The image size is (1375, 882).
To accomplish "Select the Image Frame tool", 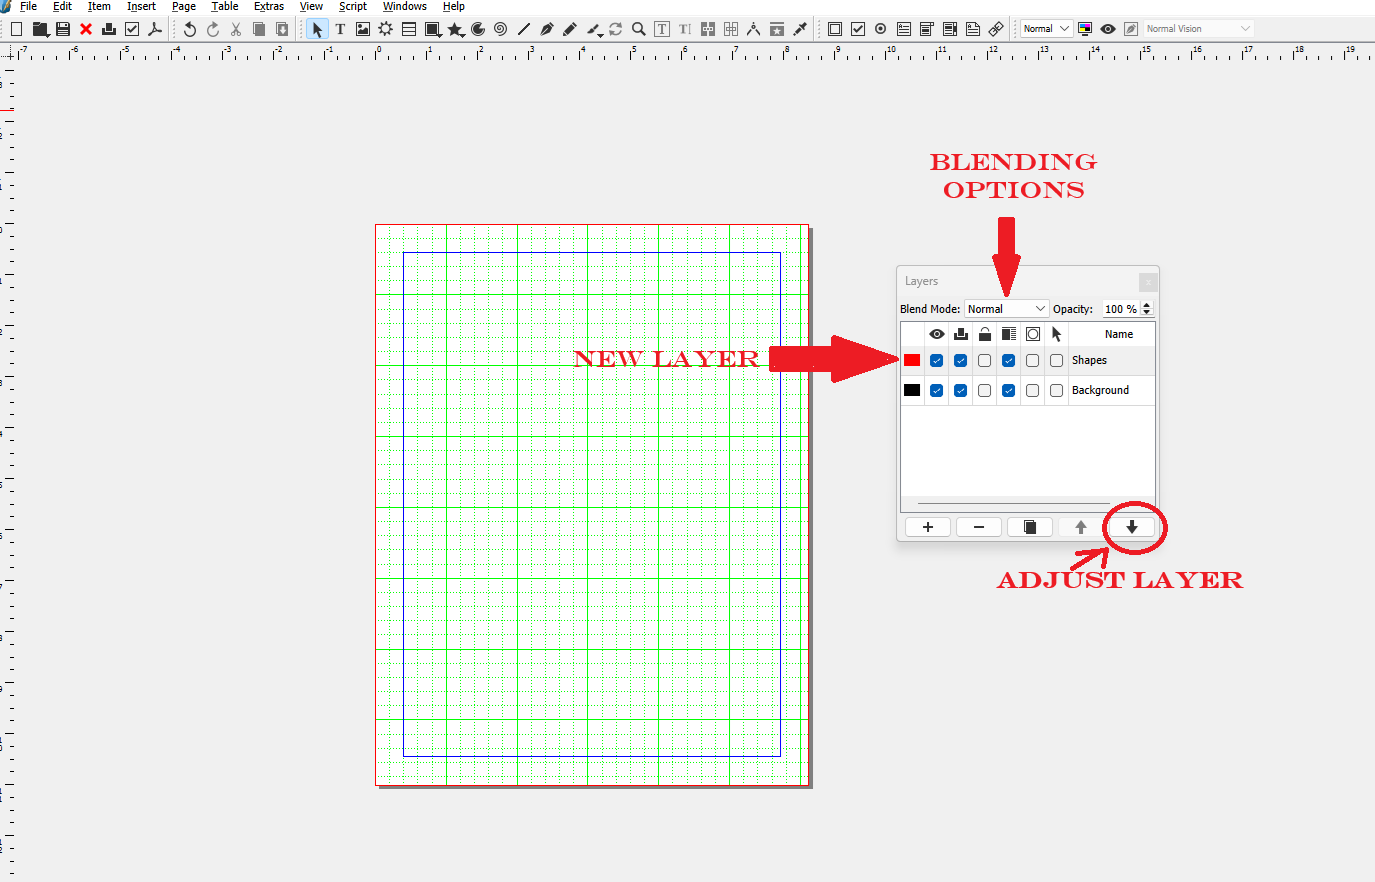I will (363, 29).
